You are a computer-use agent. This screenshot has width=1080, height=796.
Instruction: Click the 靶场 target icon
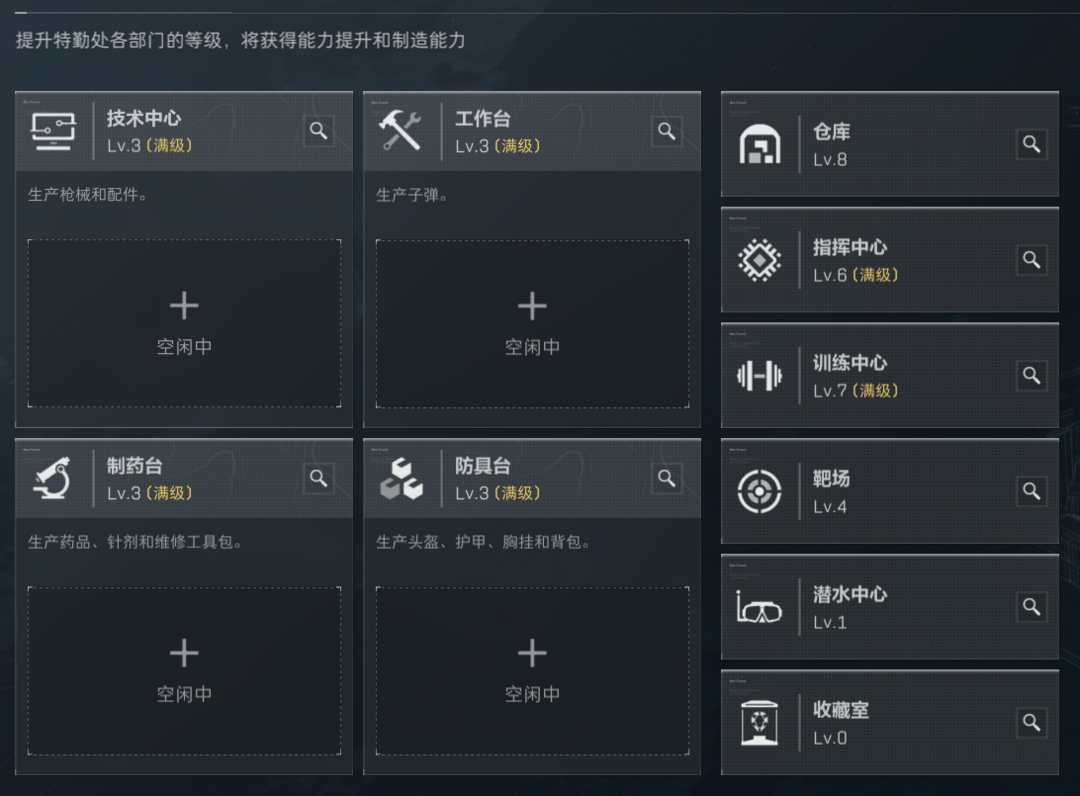click(x=760, y=491)
